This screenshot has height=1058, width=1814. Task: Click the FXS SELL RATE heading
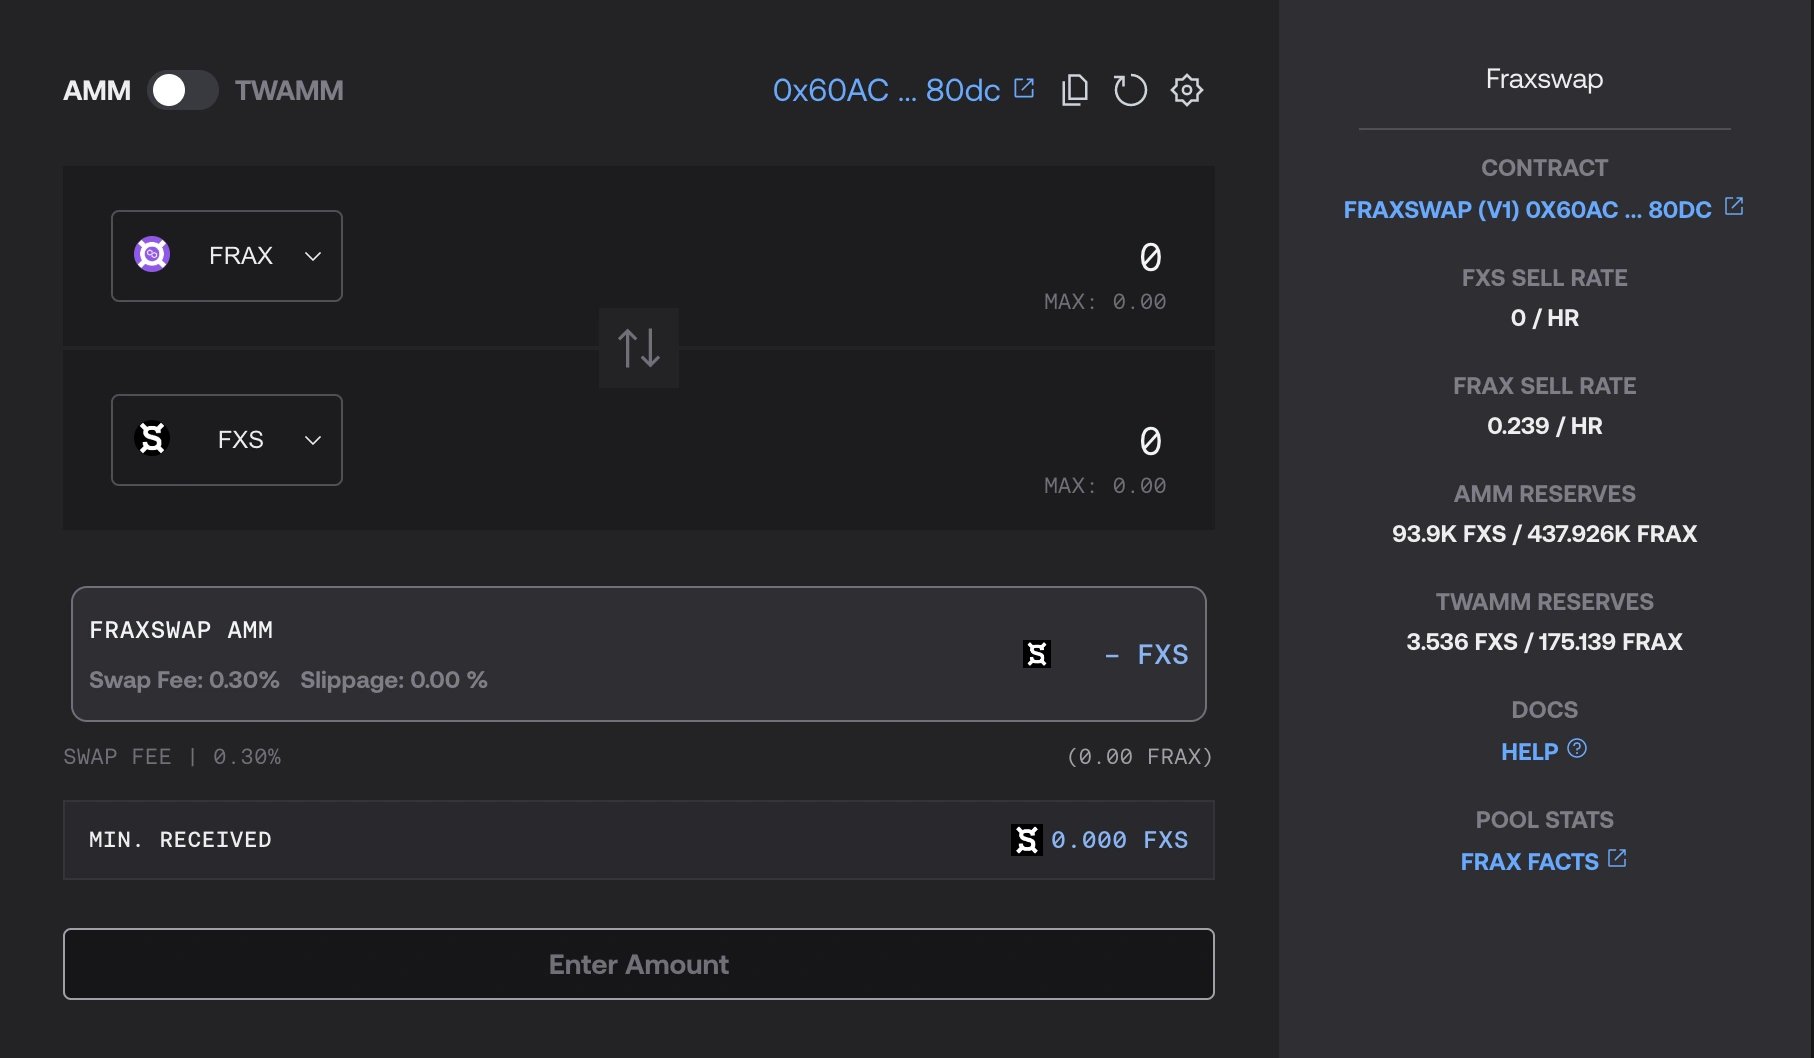pos(1544,278)
